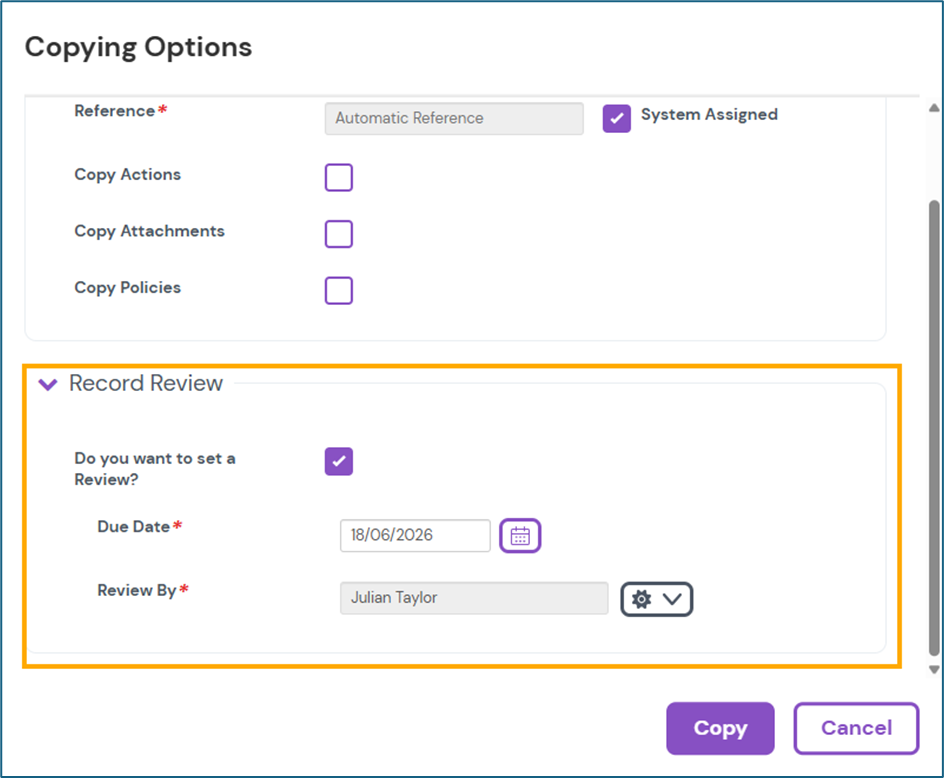Image resolution: width=944 pixels, height=778 pixels.
Task: Tick the Copy Attachments checkbox
Action: coord(339,234)
